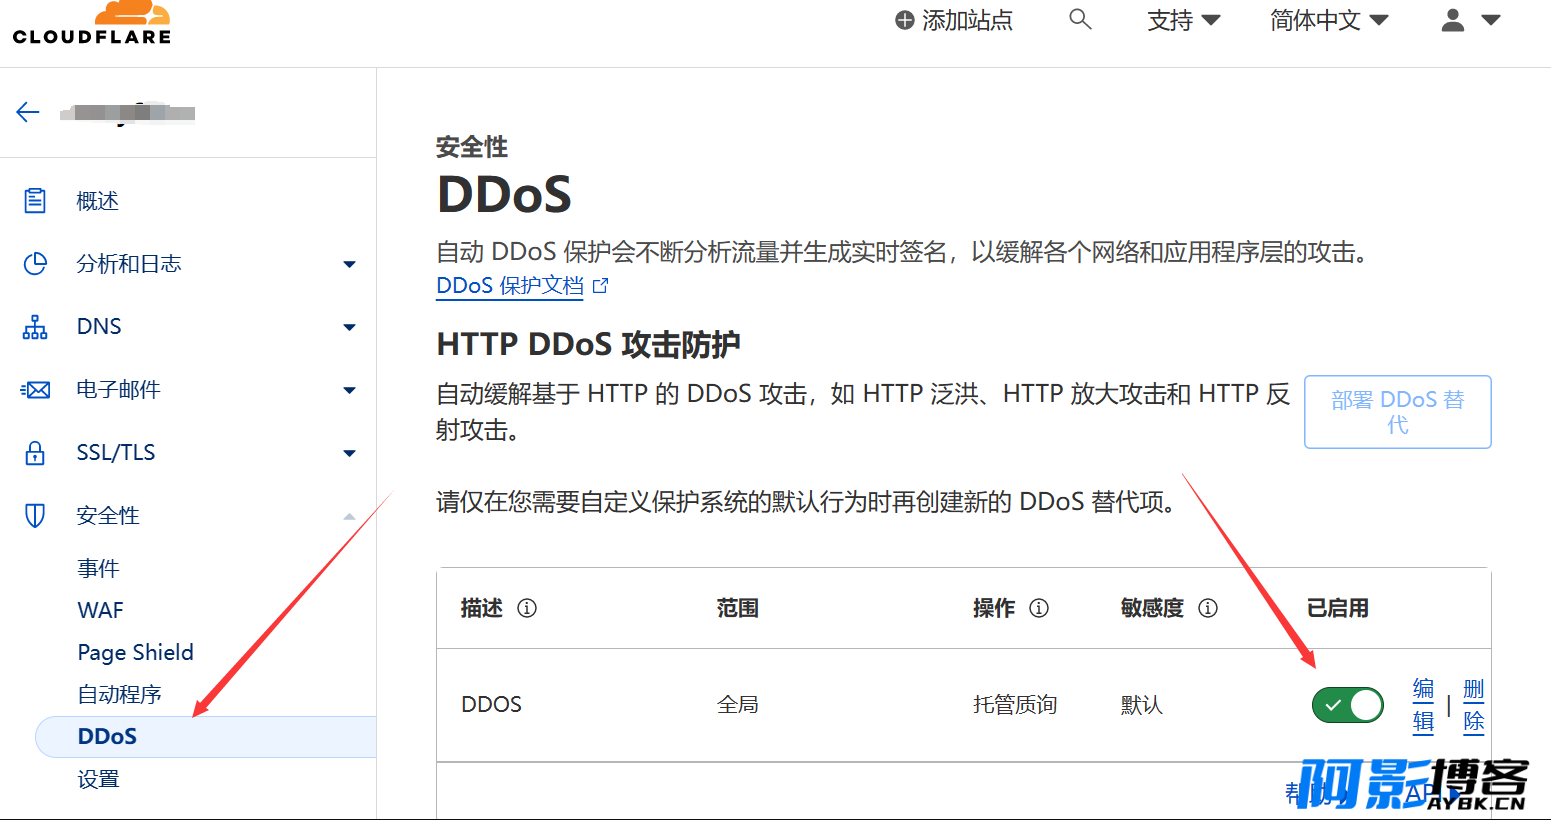This screenshot has height=820, width=1551.
Task: Expand the DNS section arrow
Action: pos(349,328)
